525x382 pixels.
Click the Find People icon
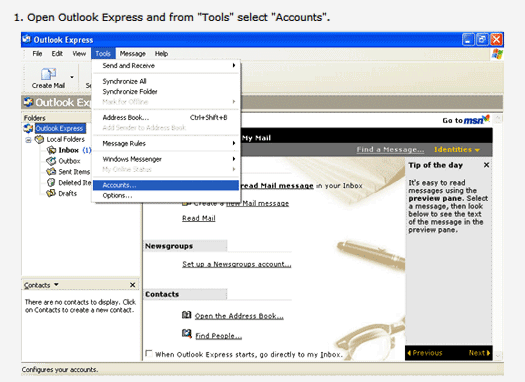pos(186,333)
